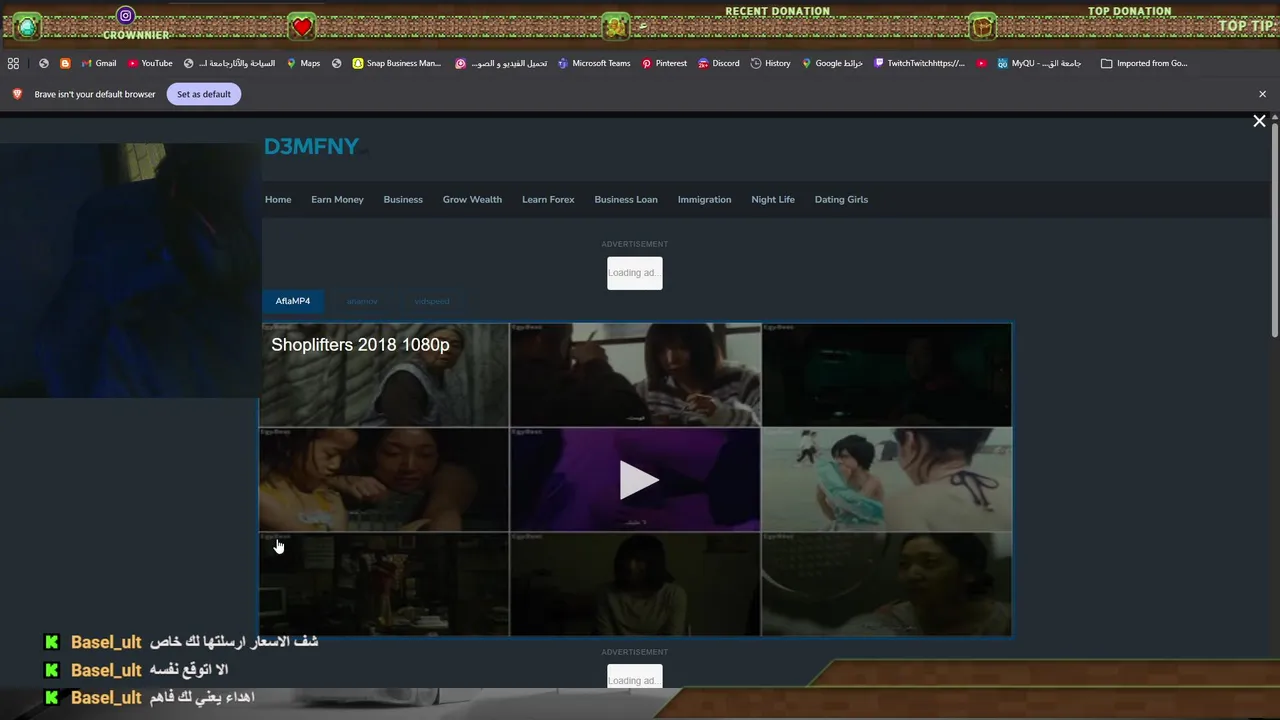The image size is (1280, 720).
Task: Click the red heart icon in stream overlay
Action: [302, 27]
